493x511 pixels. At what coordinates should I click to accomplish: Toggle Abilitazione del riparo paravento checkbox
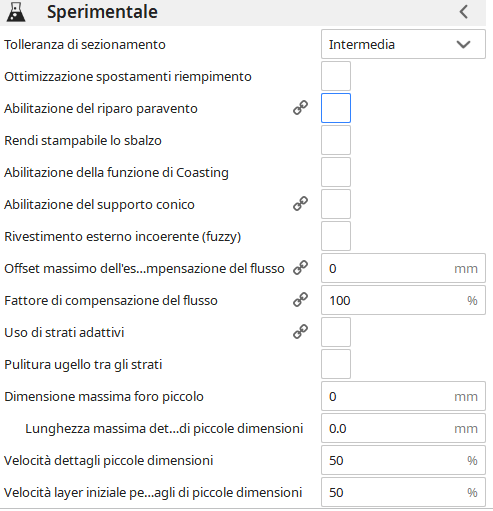(x=336, y=108)
